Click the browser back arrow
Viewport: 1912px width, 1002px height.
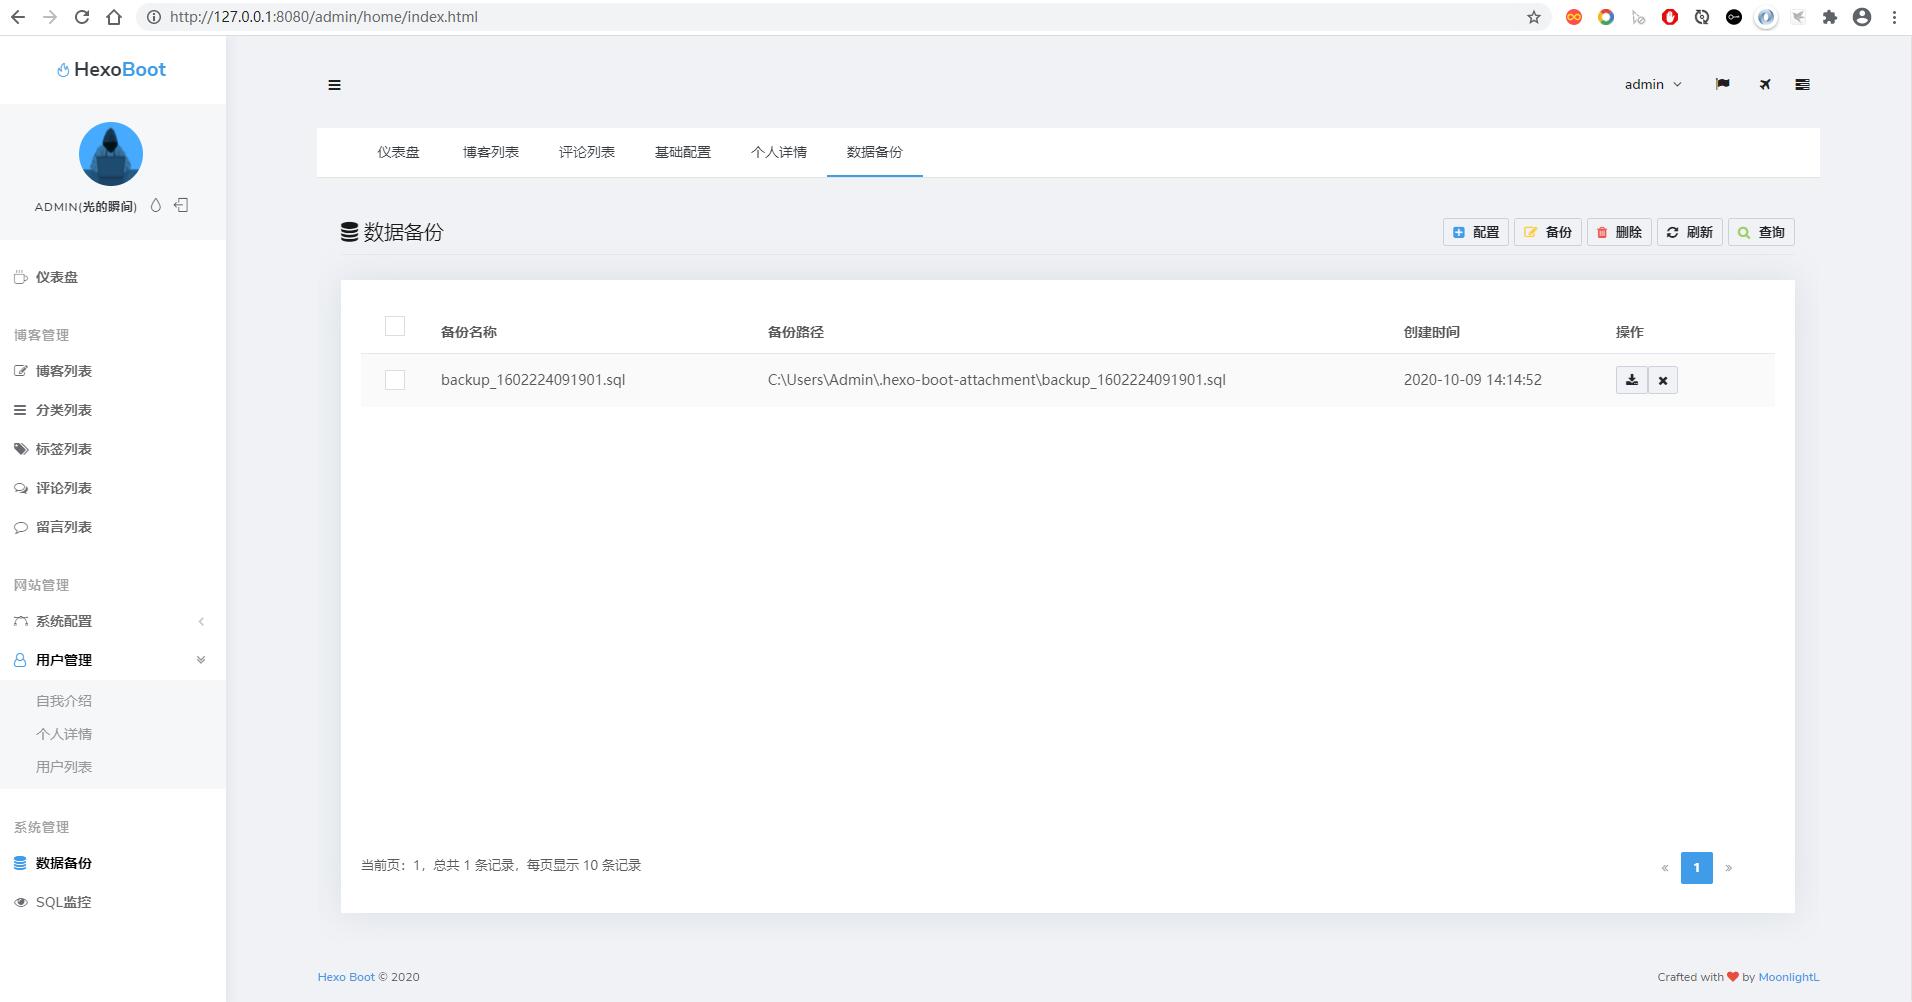[17, 17]
